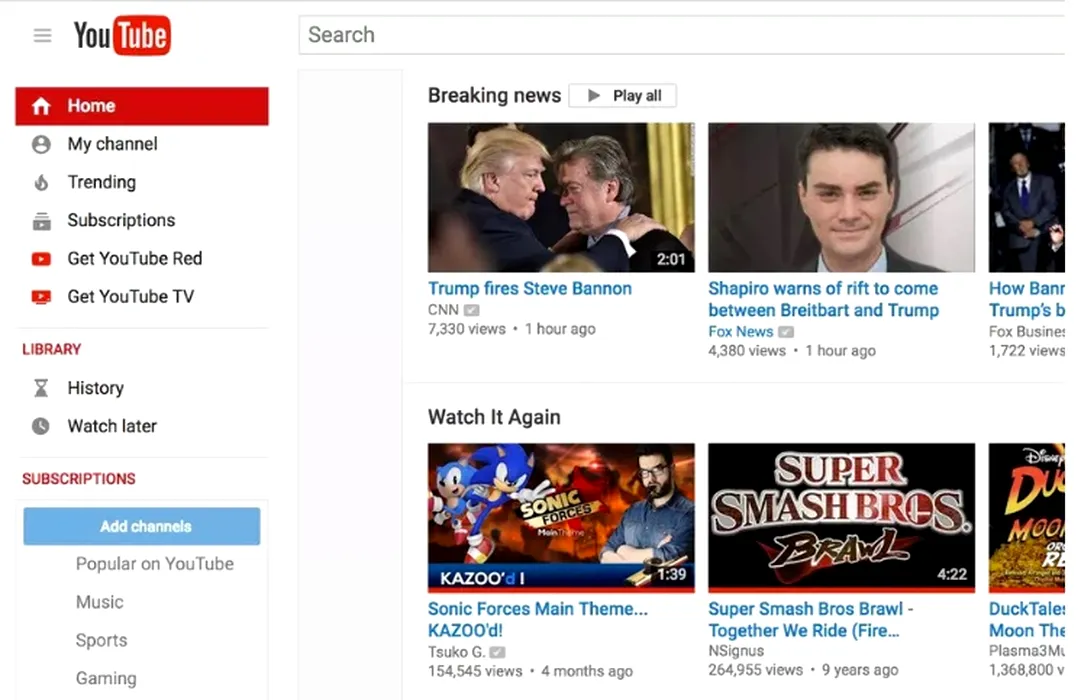Click Play all for Breaking news

click(x=623, y=96)
